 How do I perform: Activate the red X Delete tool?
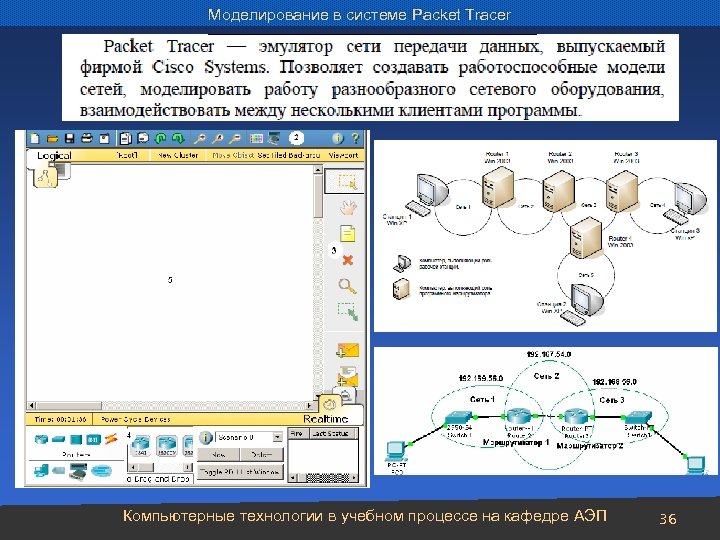click(x=348, y=260)
